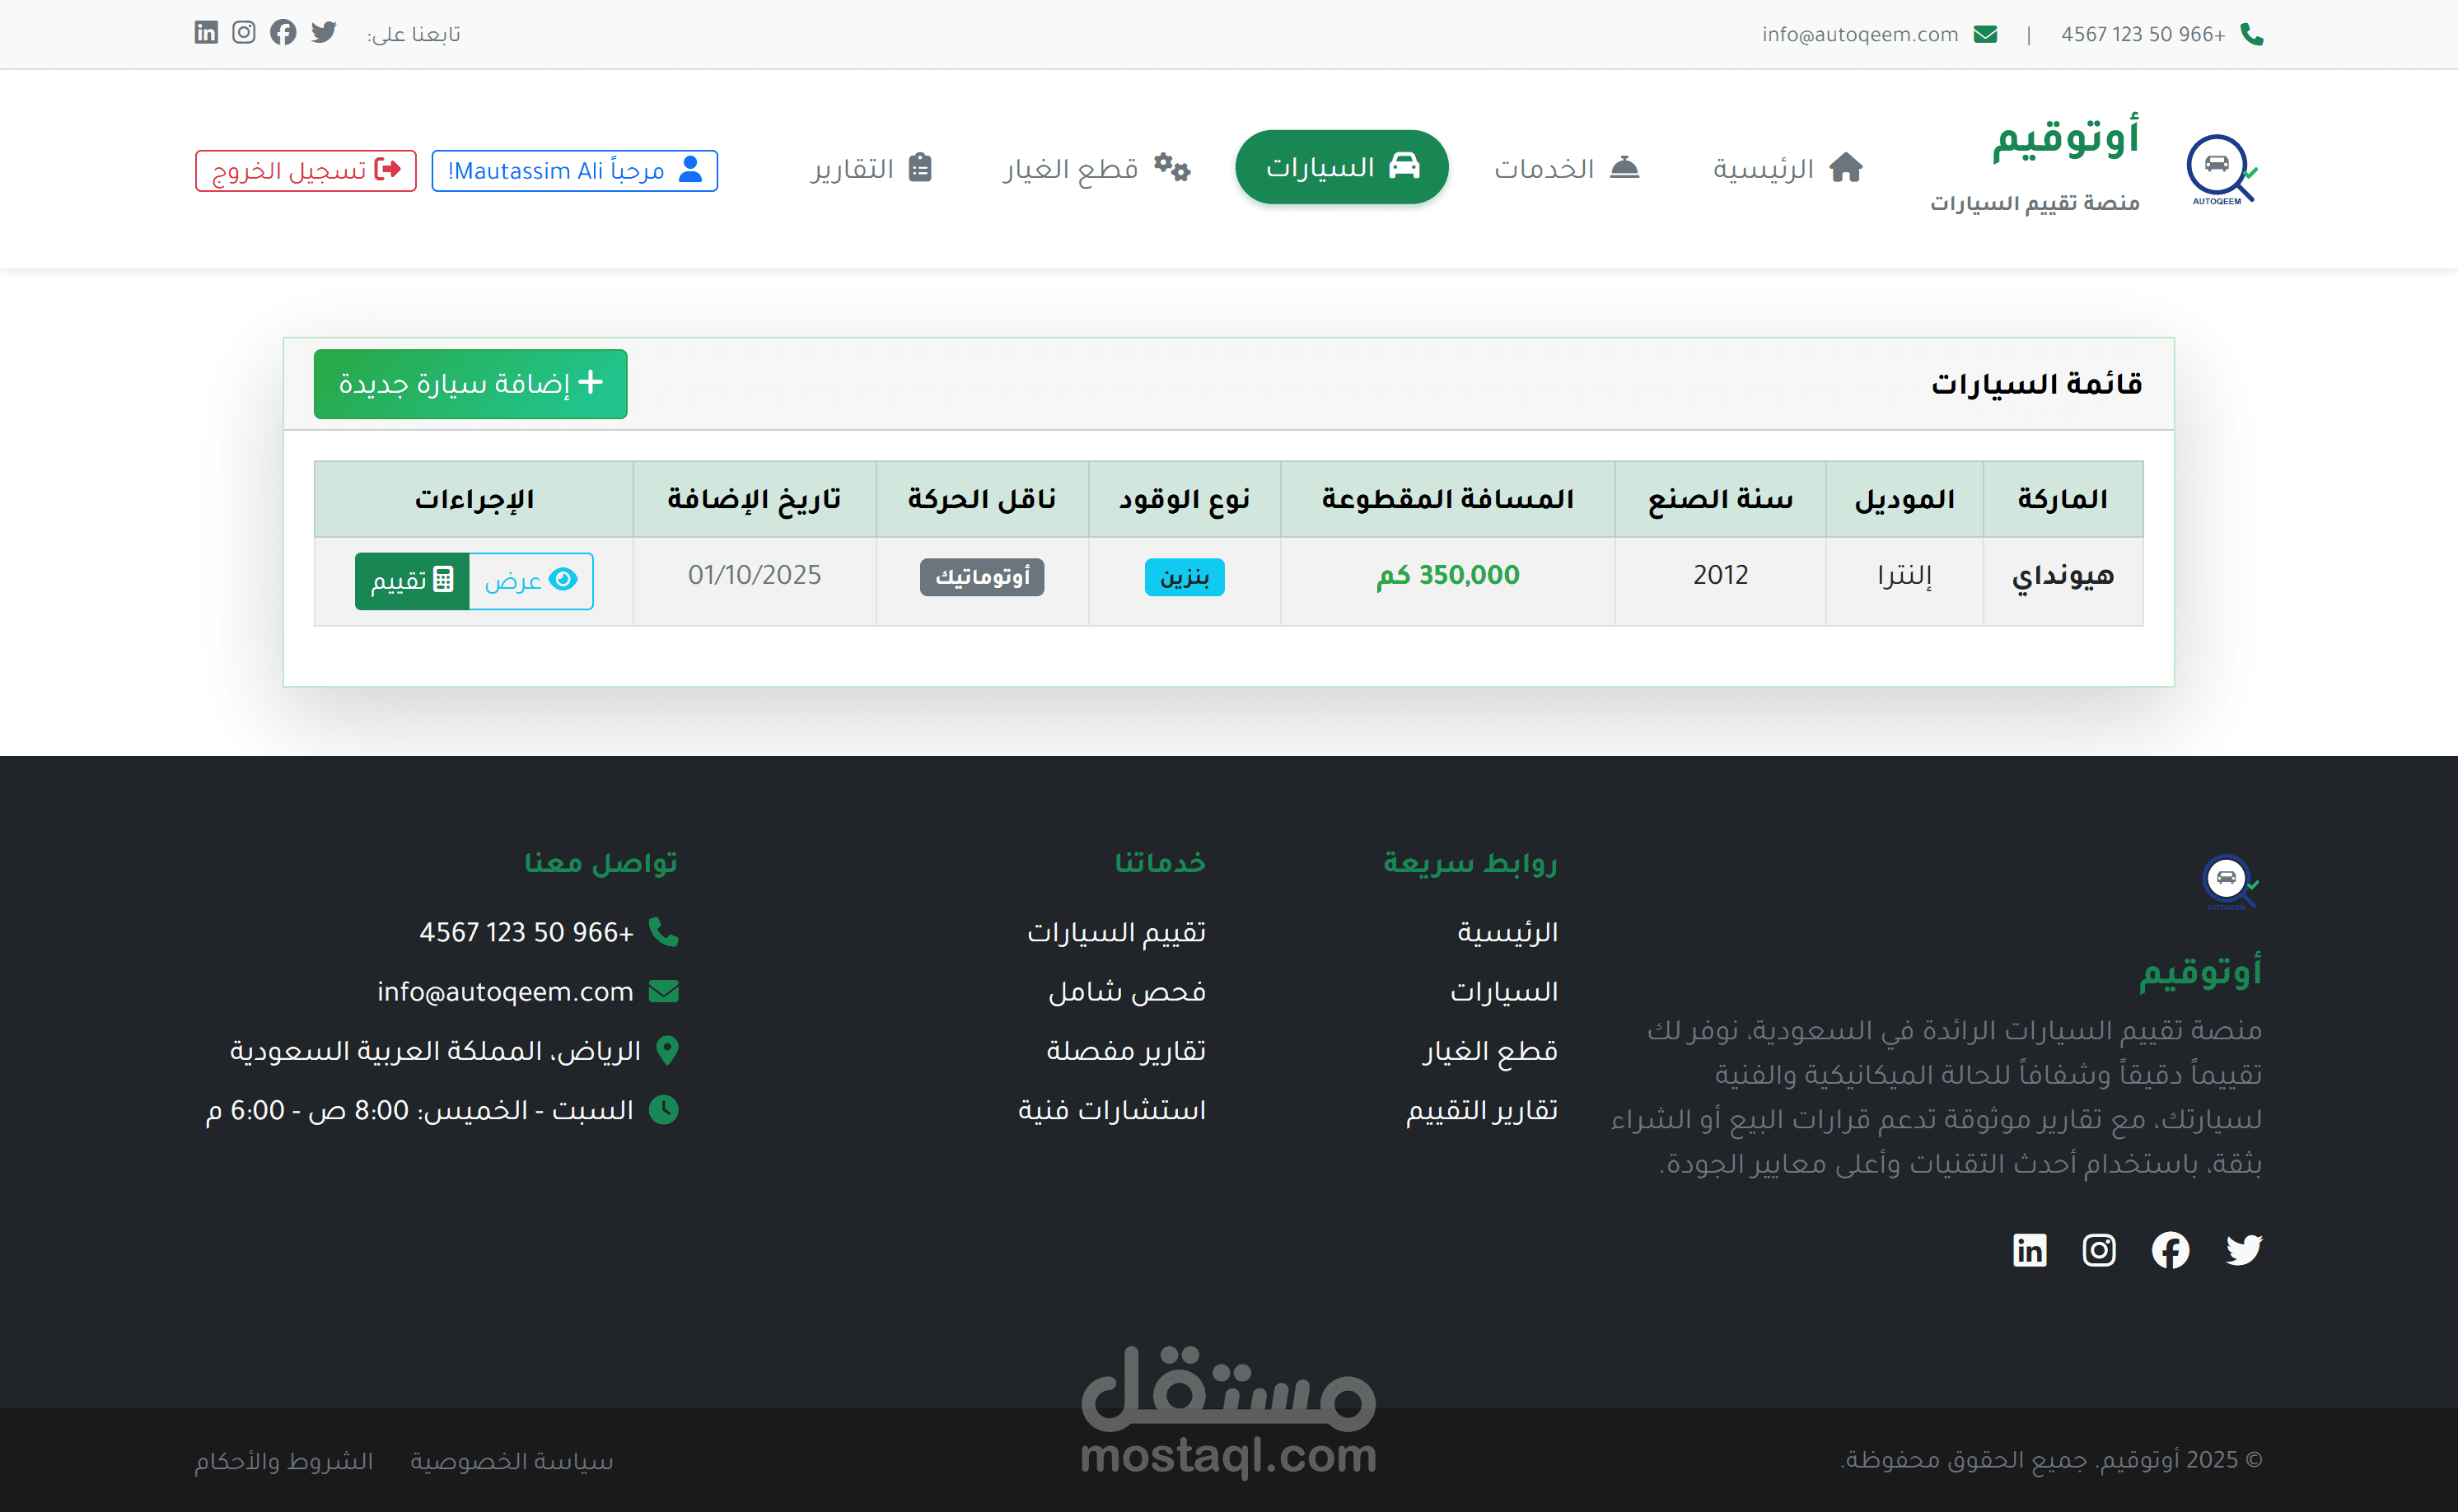Image resolution: width=2458 pixels, height=1512 pixels.
Task: Click the LinkedIn icon in top bar
Action: click(206, 33)
